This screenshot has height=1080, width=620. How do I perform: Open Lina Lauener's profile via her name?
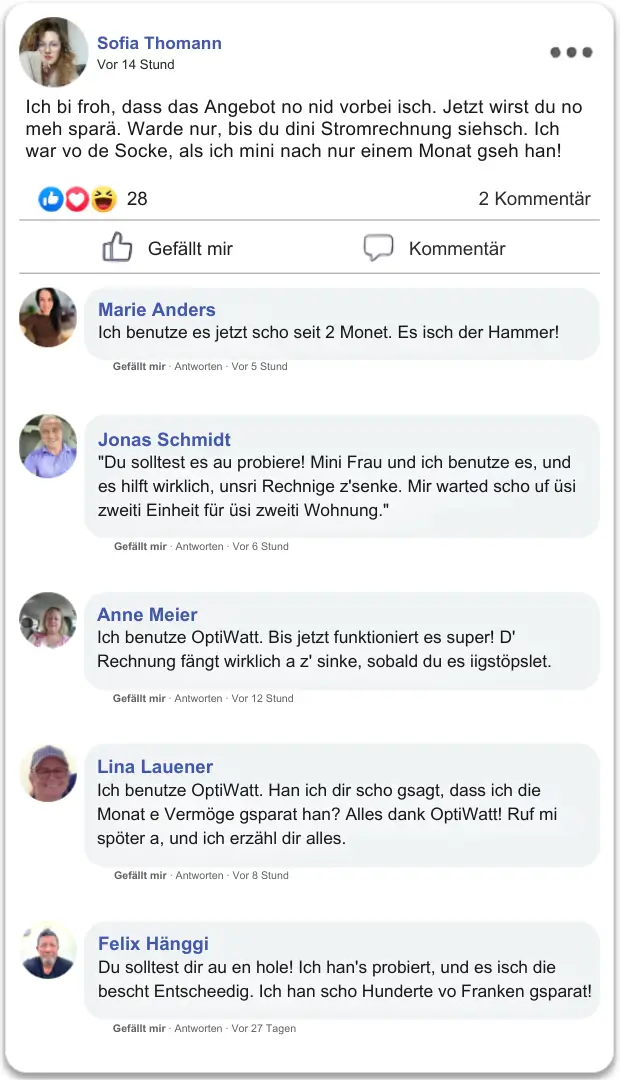[x=155, y=766]
